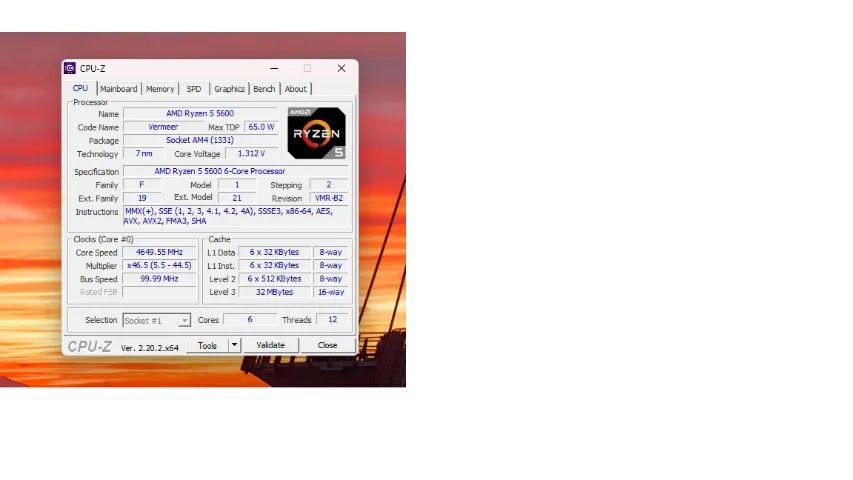Click the Close button at bottom
Image resolution: width=853 pixels, height=480 pixels.
[327, 345]
